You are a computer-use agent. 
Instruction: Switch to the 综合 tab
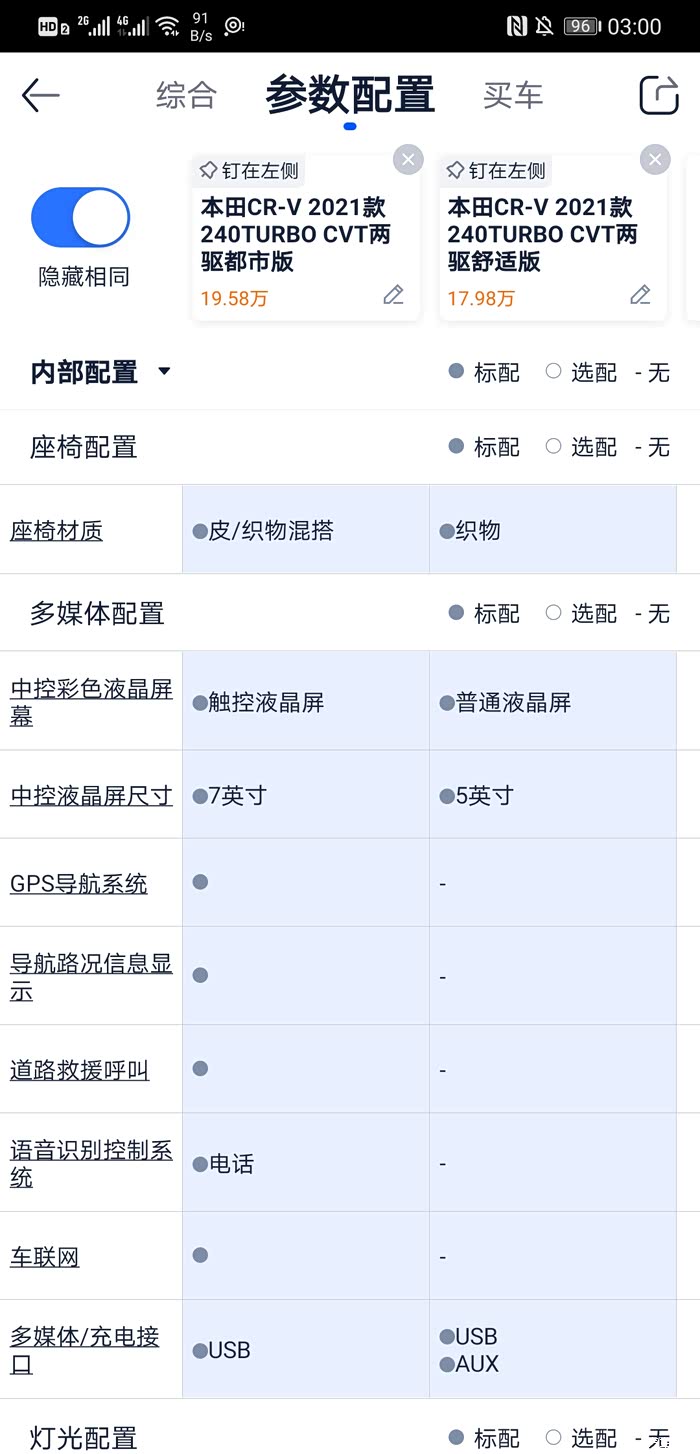[186, 96]
